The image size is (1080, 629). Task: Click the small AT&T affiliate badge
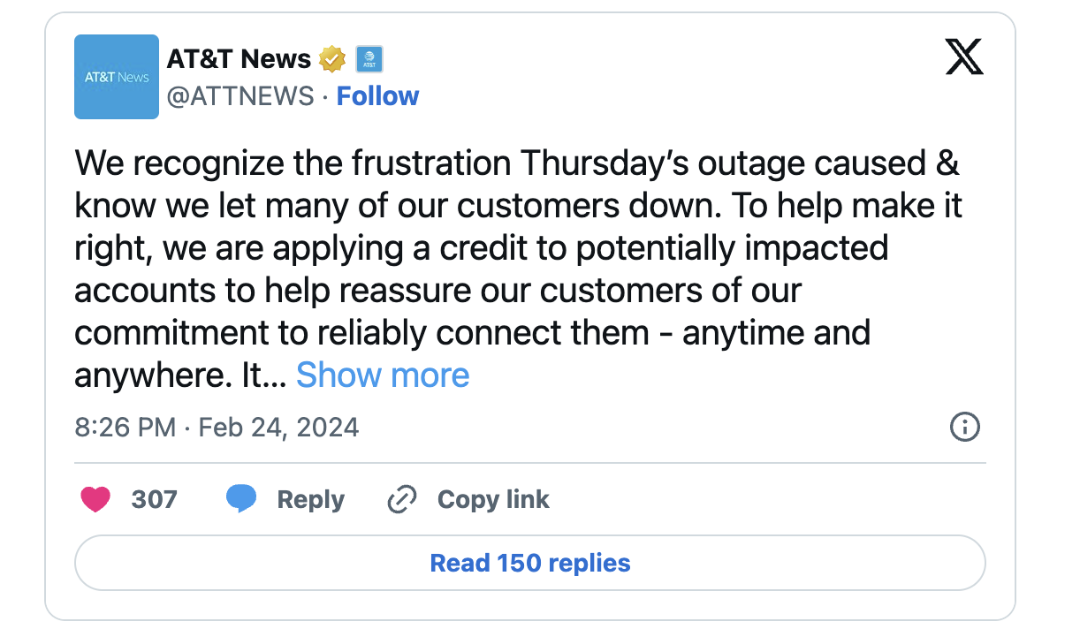369,60
